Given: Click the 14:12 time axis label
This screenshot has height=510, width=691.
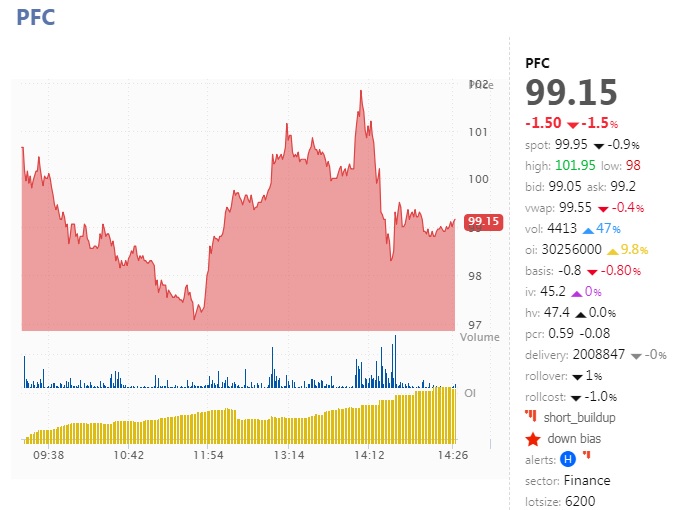Looking at the screenshot, I should coord(369,455).
